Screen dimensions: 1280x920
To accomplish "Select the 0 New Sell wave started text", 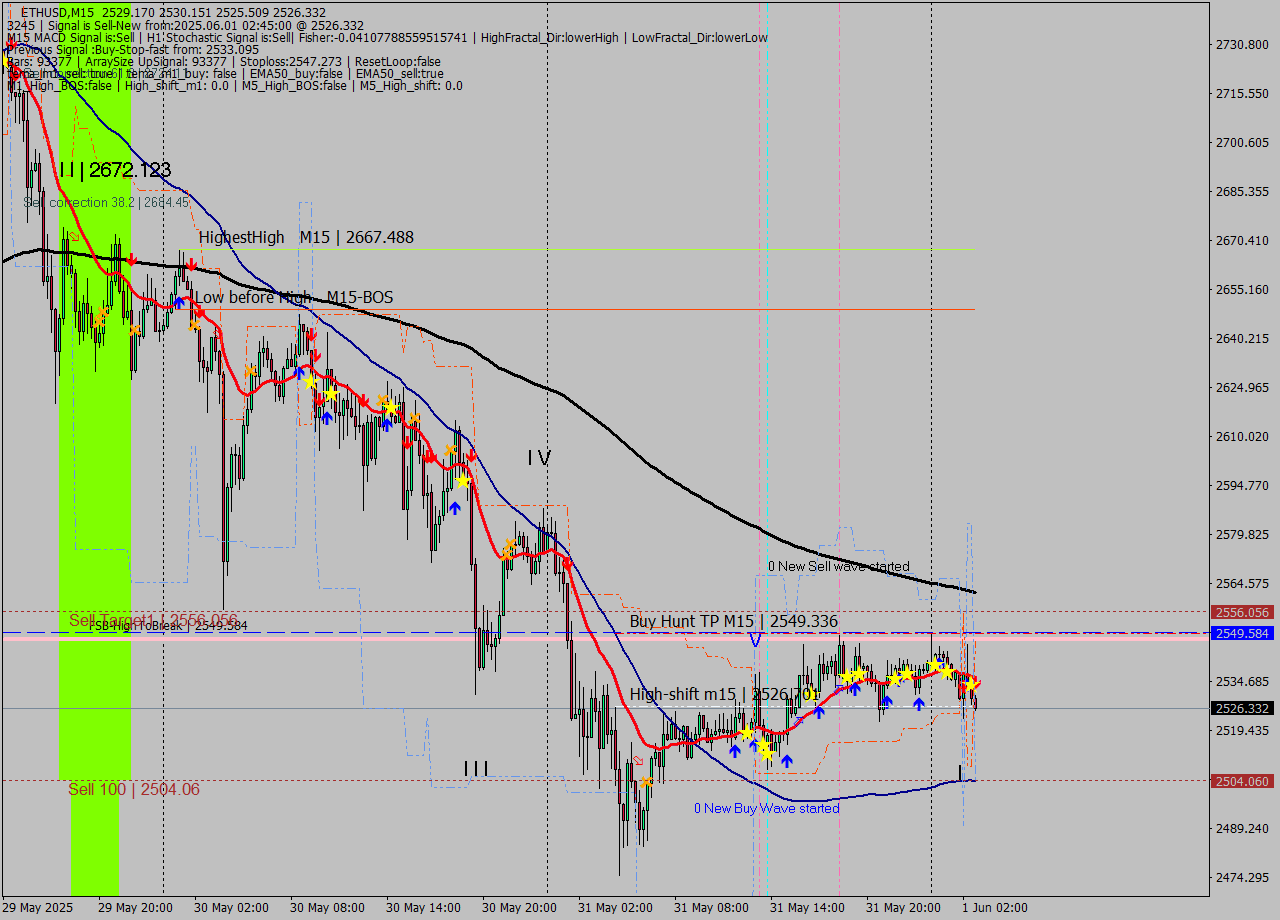I will coord(838,567).
